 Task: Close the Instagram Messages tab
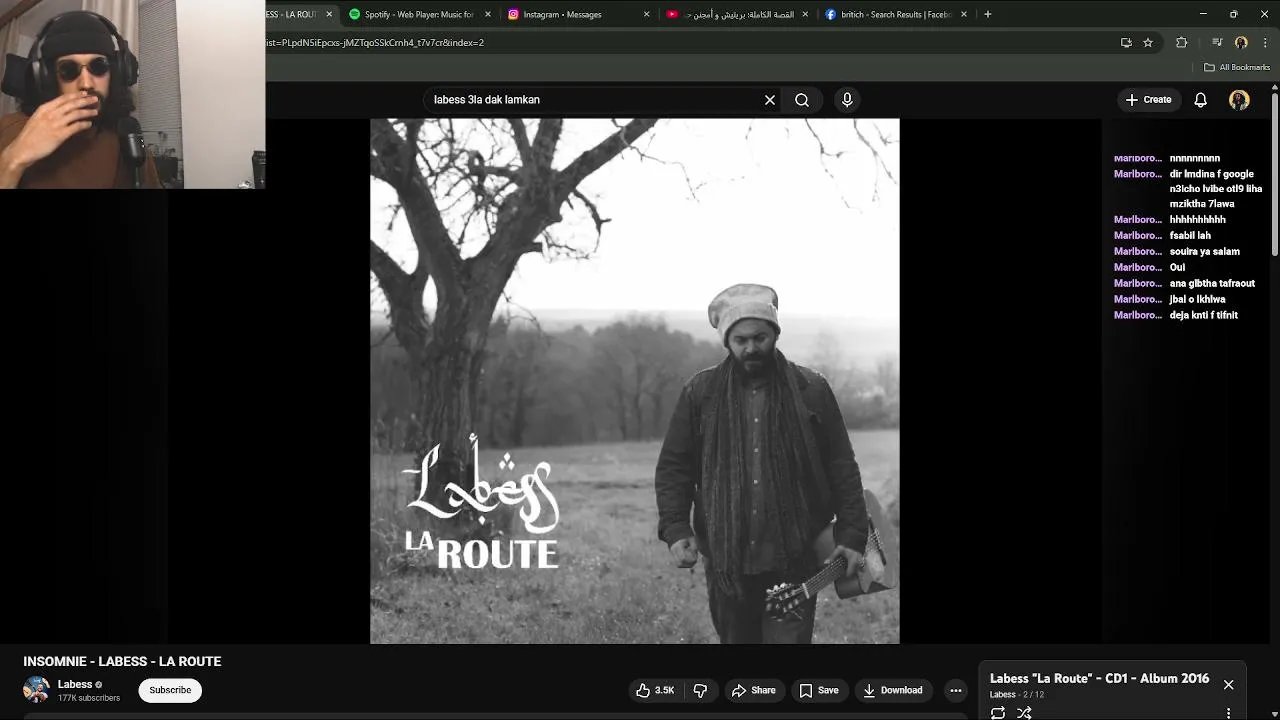tap(646, 14)
